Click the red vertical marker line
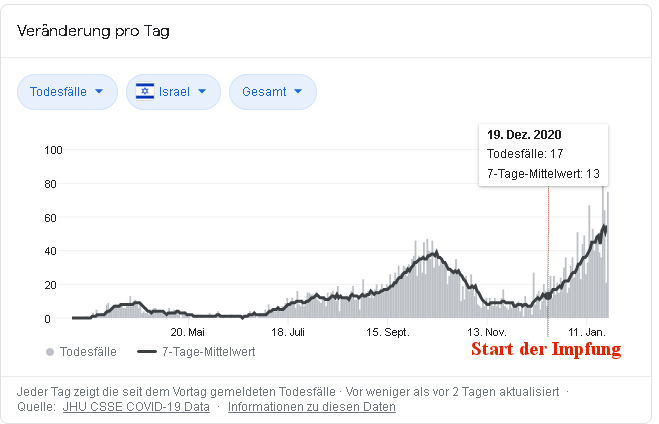 coord(548,261)
